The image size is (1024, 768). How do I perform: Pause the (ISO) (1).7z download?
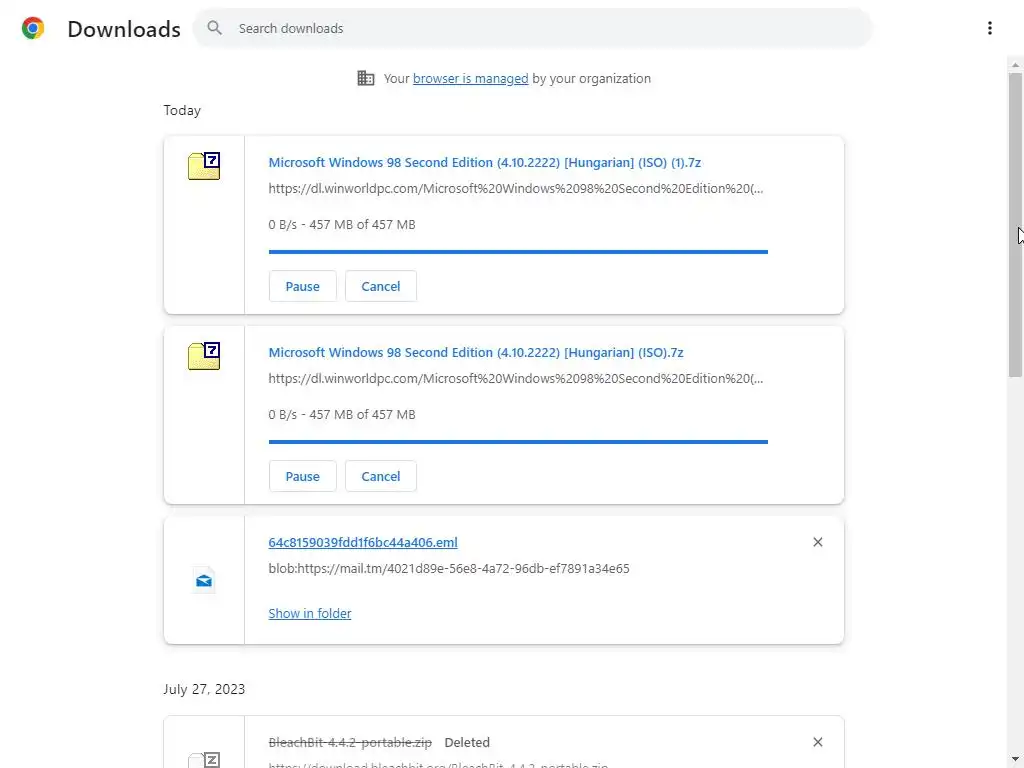pos(302,286)
